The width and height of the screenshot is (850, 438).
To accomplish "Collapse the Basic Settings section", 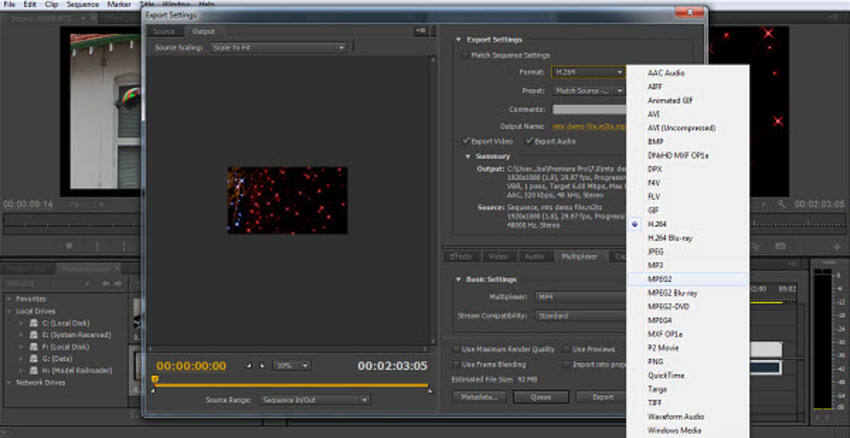I will [x=458, y=279].
